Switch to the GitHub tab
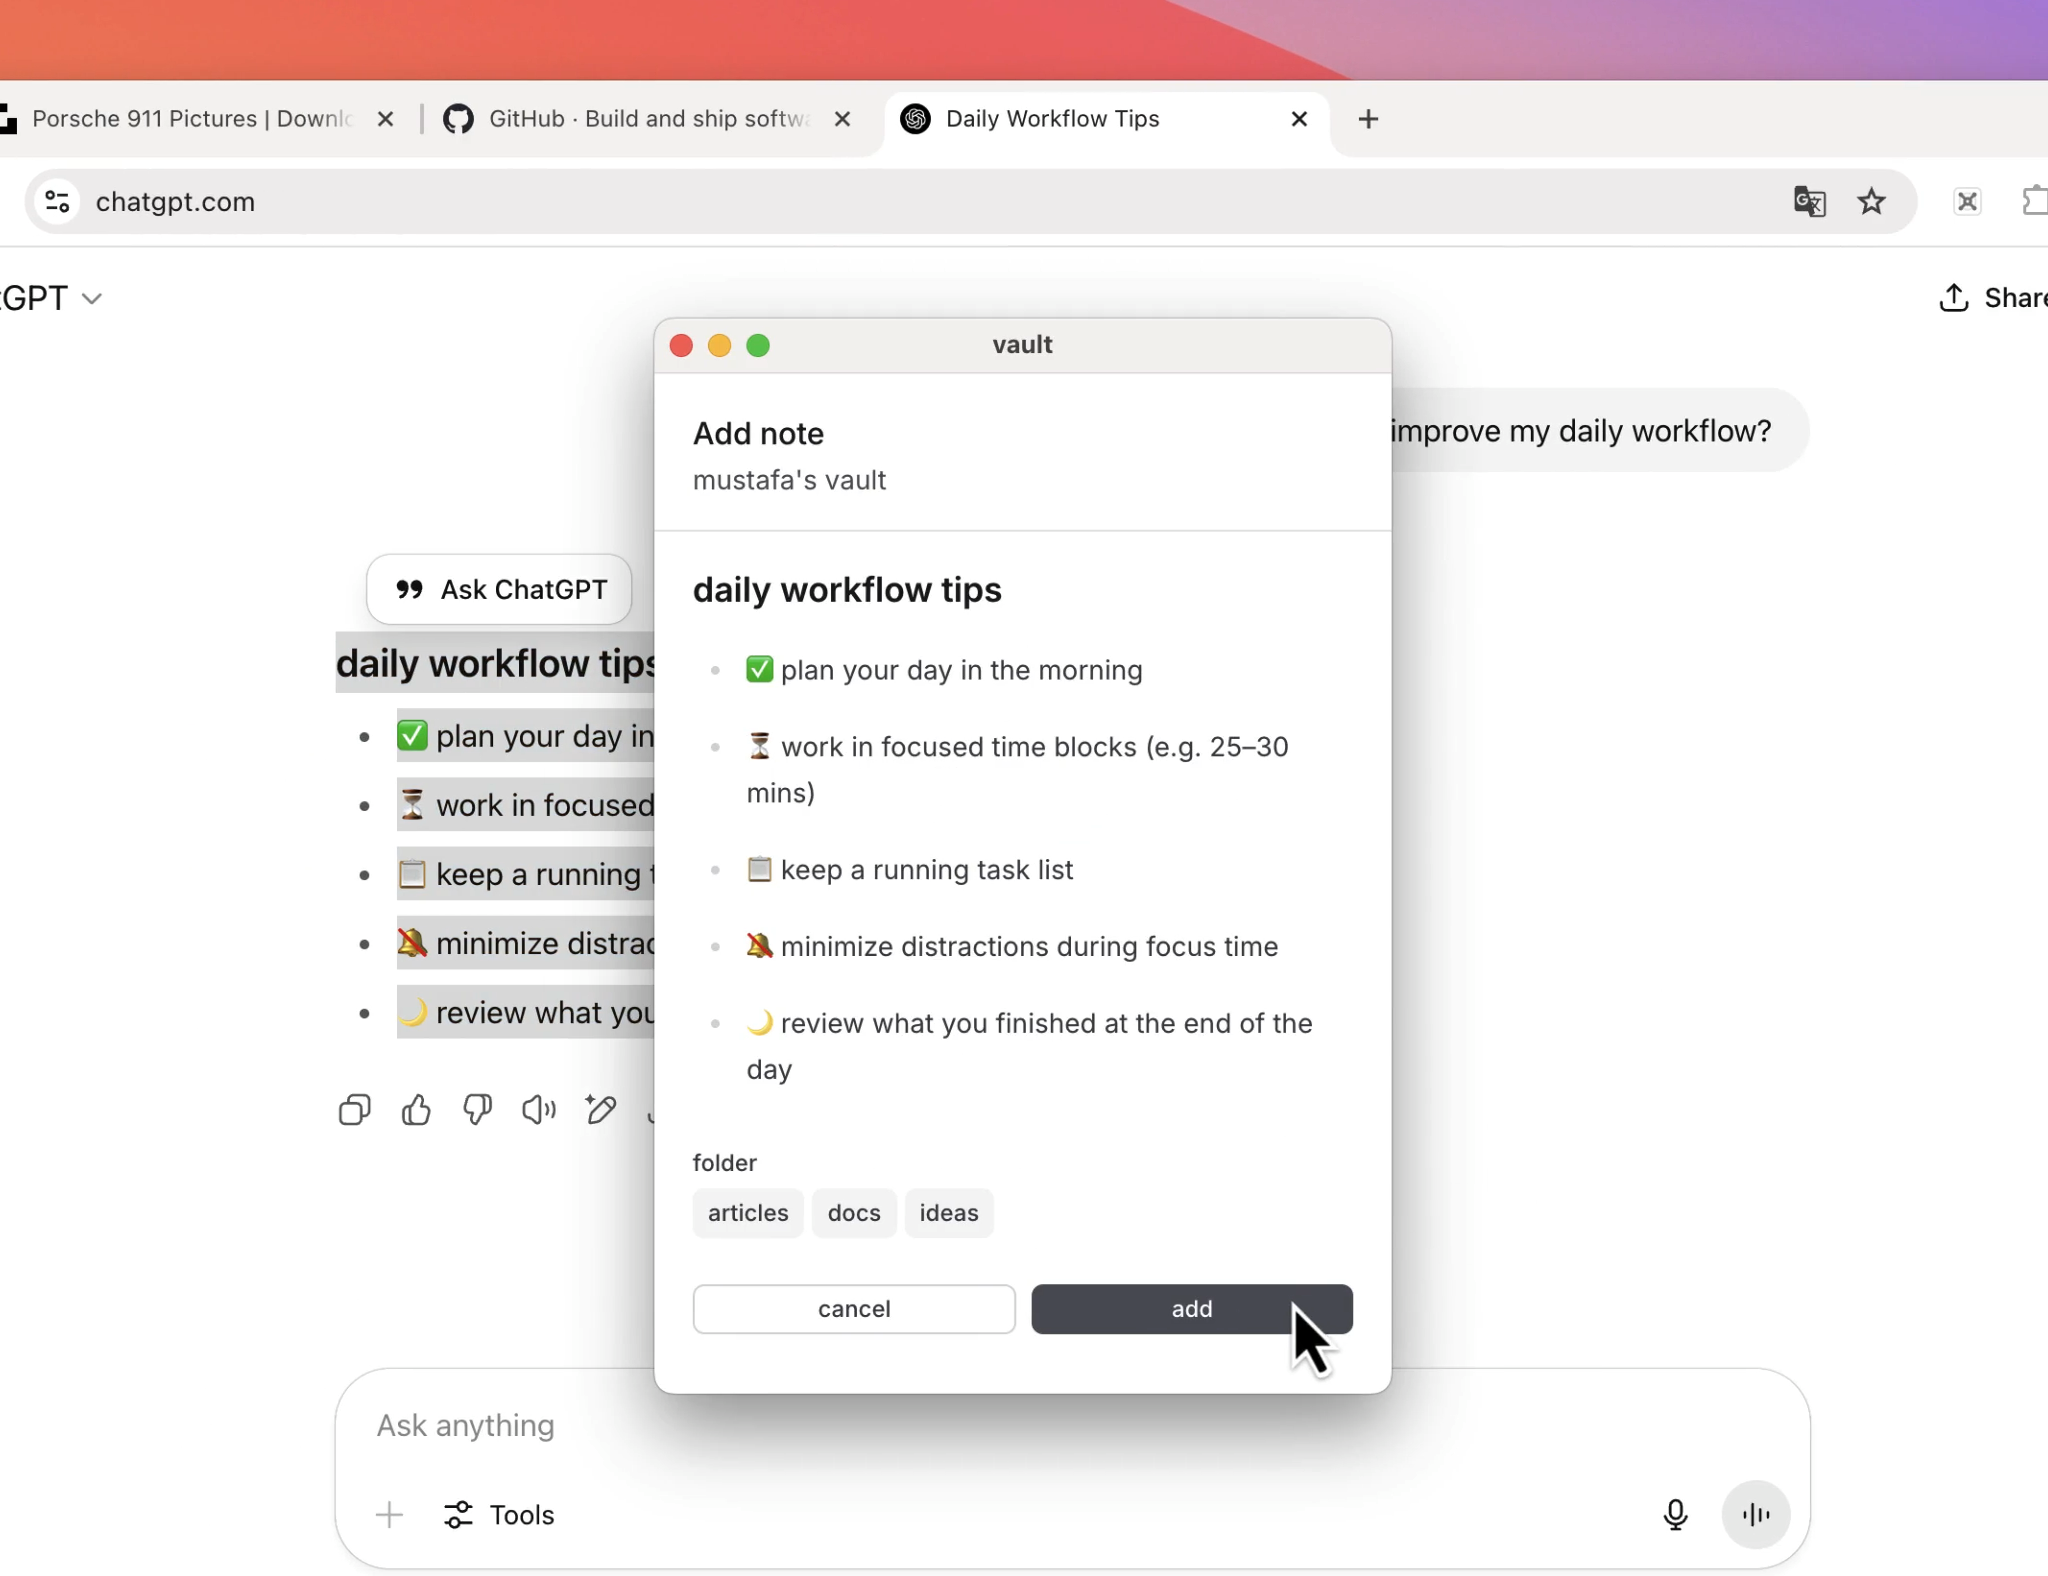This screenshot has height=1576, width=2048. tap(640, 119)
